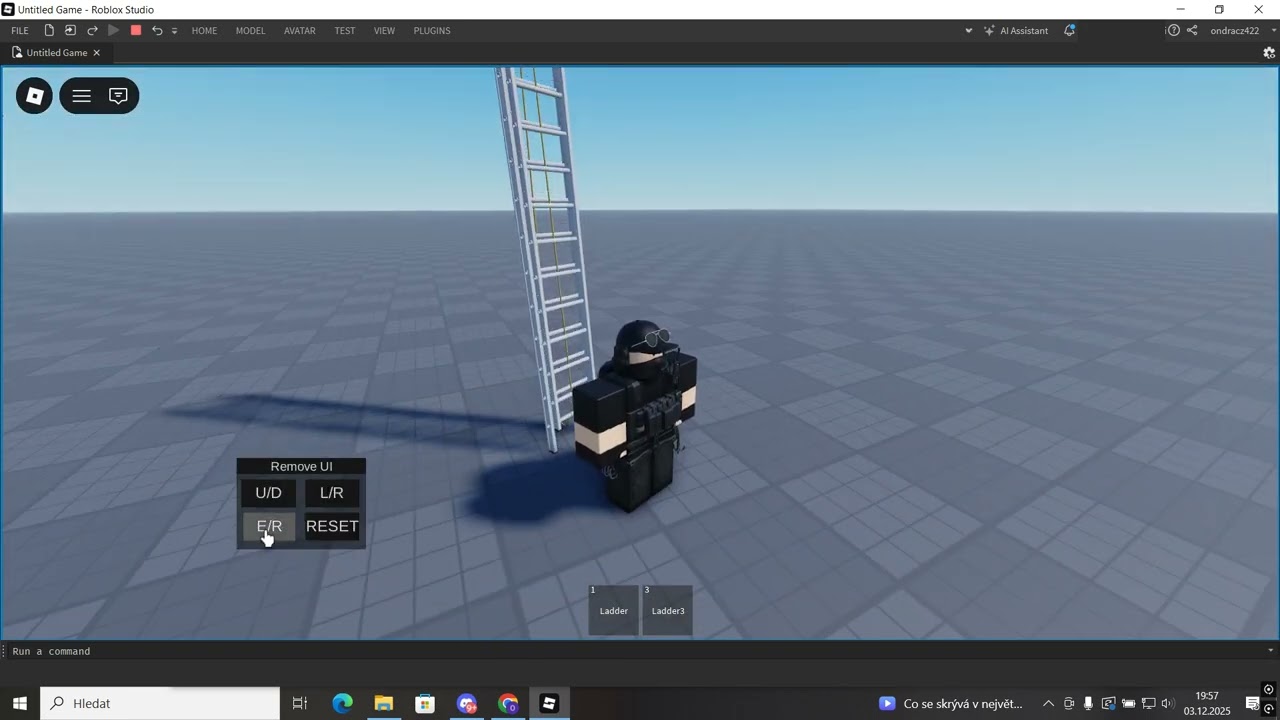Click the L/R ladder control button
1280x720 pixels.
tap(332, 493)
